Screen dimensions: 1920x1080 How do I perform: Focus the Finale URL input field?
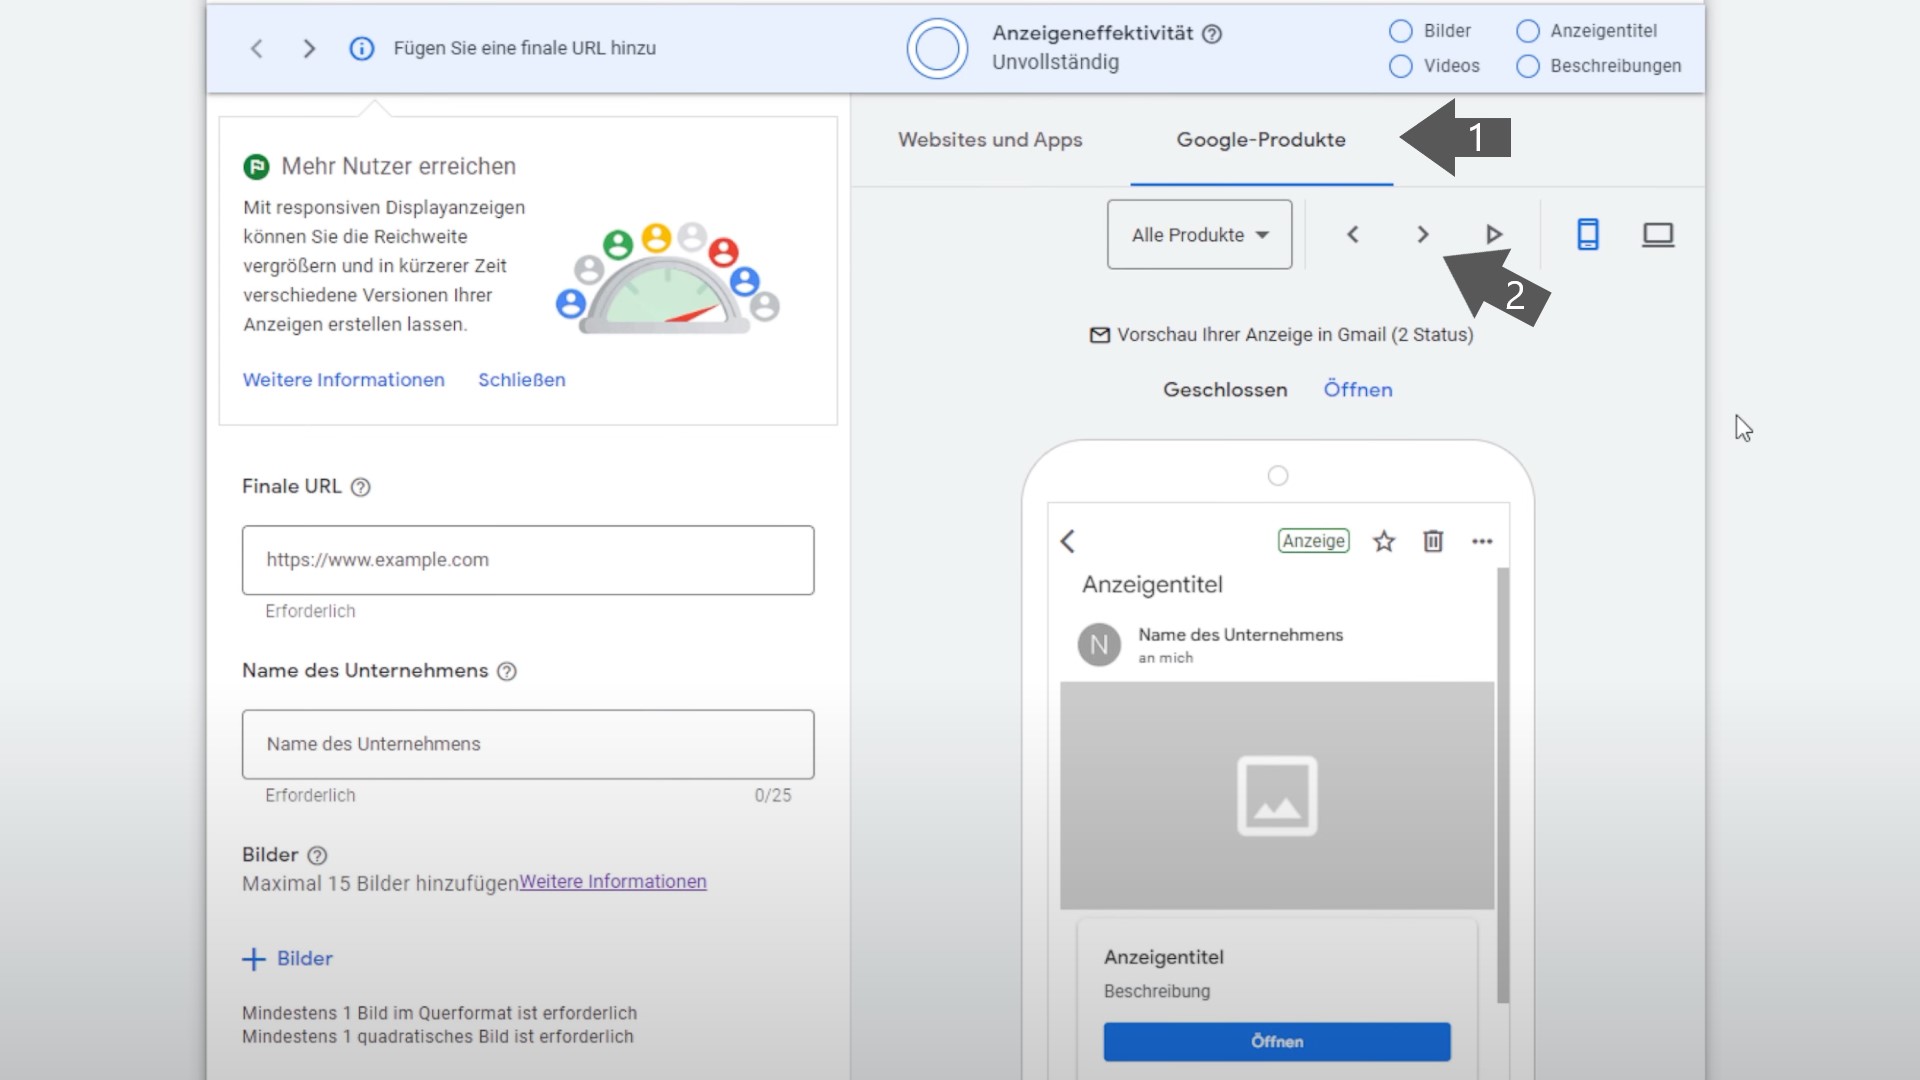point(528,560)
